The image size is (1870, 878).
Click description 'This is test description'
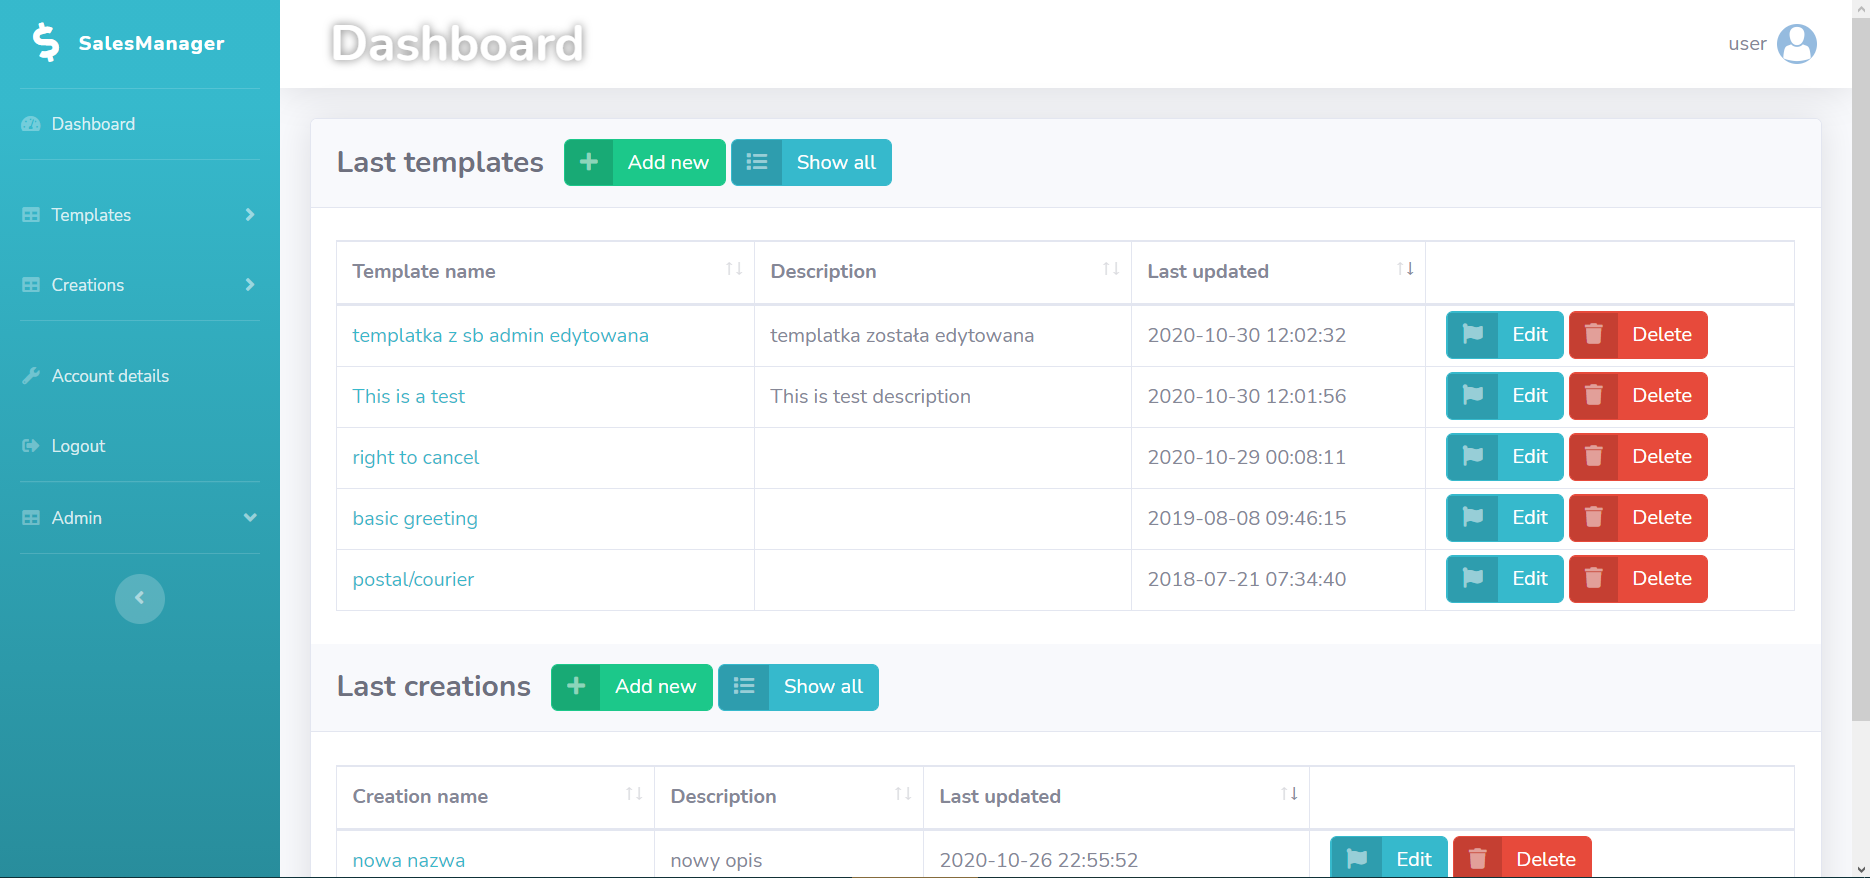click(870, 397)
